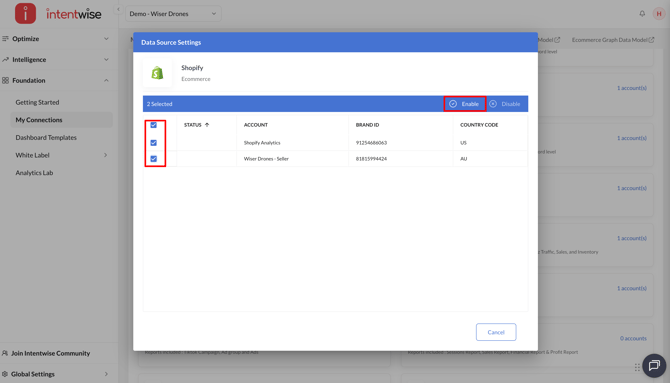Viewport: 670px width, 383px height.
Task: Click brand ID 81815994424
Action: (x=371, y=159)
